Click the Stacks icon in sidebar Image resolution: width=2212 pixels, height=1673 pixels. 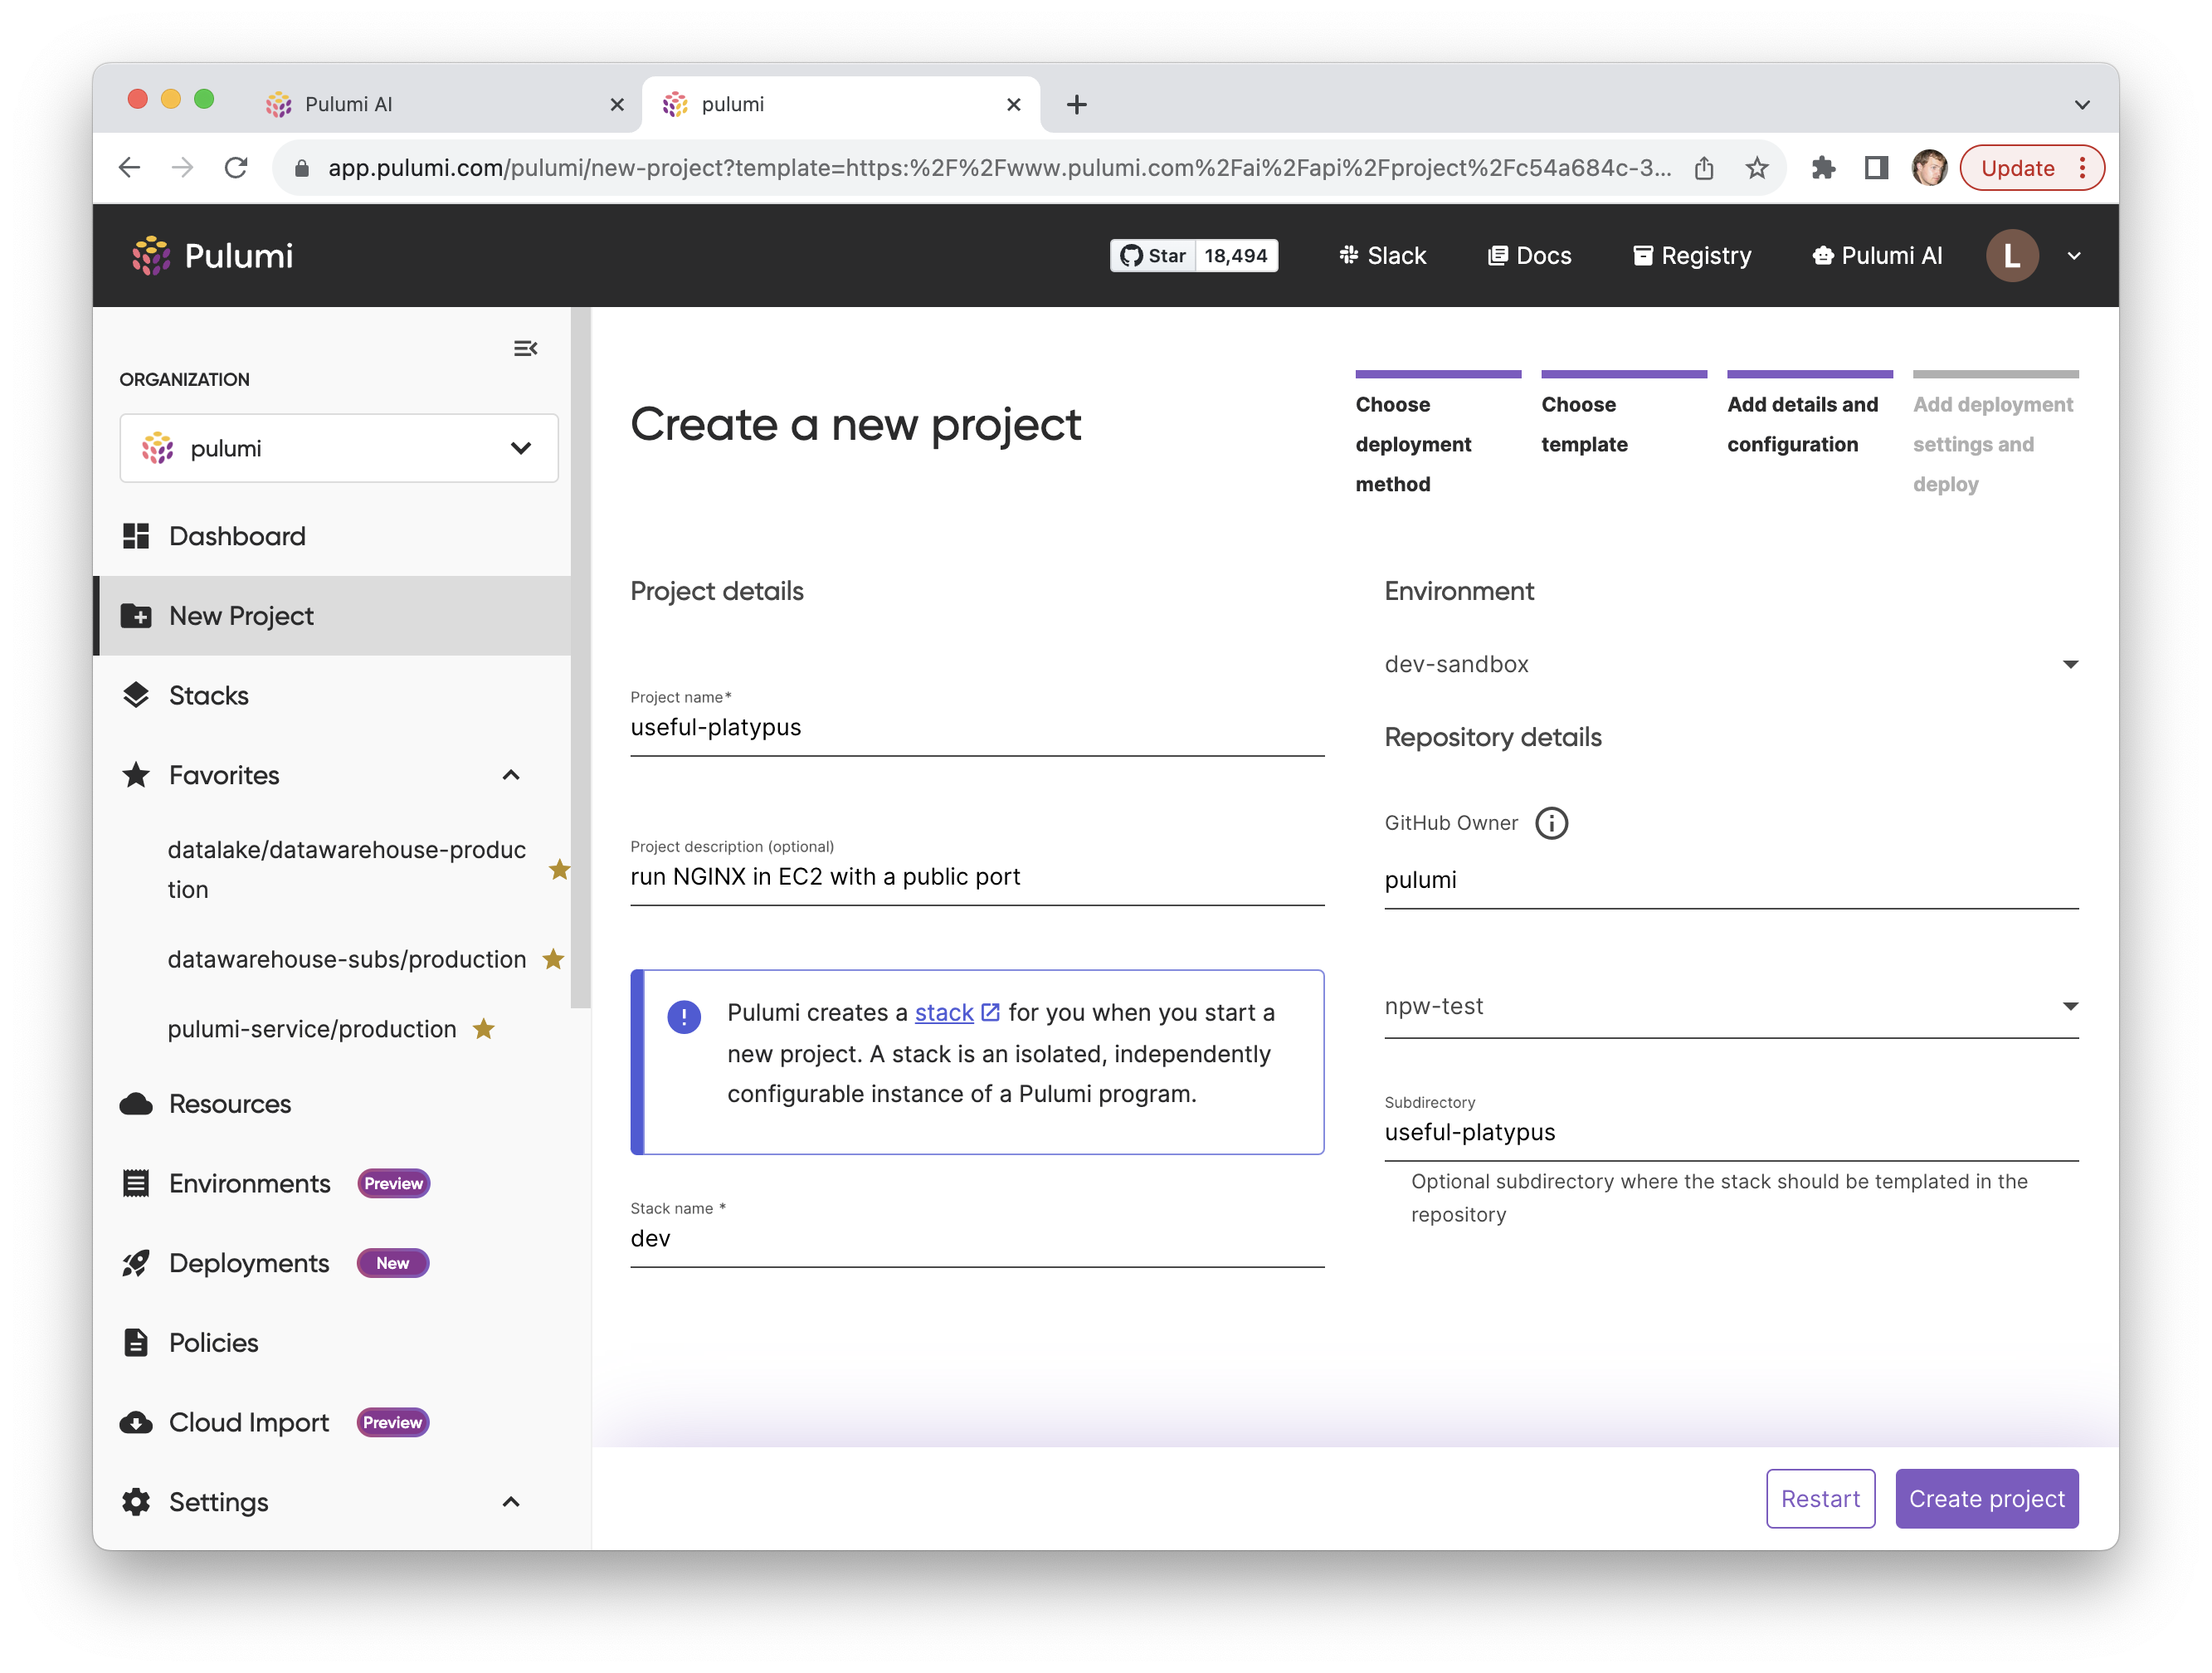pyautogui.click(x=135, y=694)
